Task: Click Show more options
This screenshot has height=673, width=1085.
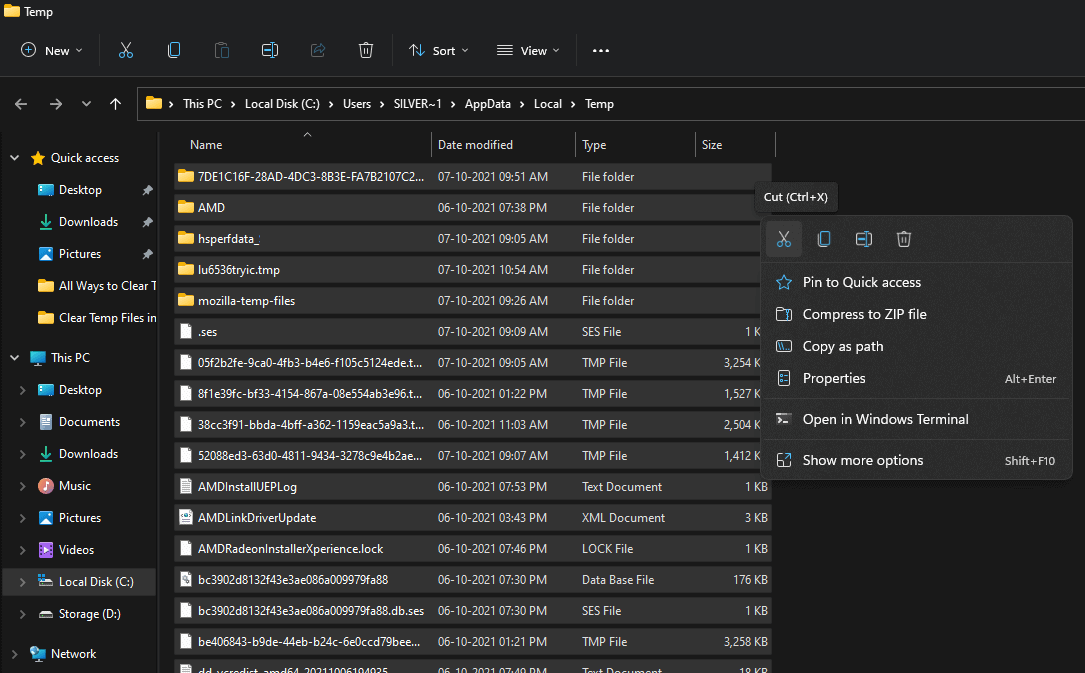Action: tap(862, 460)
